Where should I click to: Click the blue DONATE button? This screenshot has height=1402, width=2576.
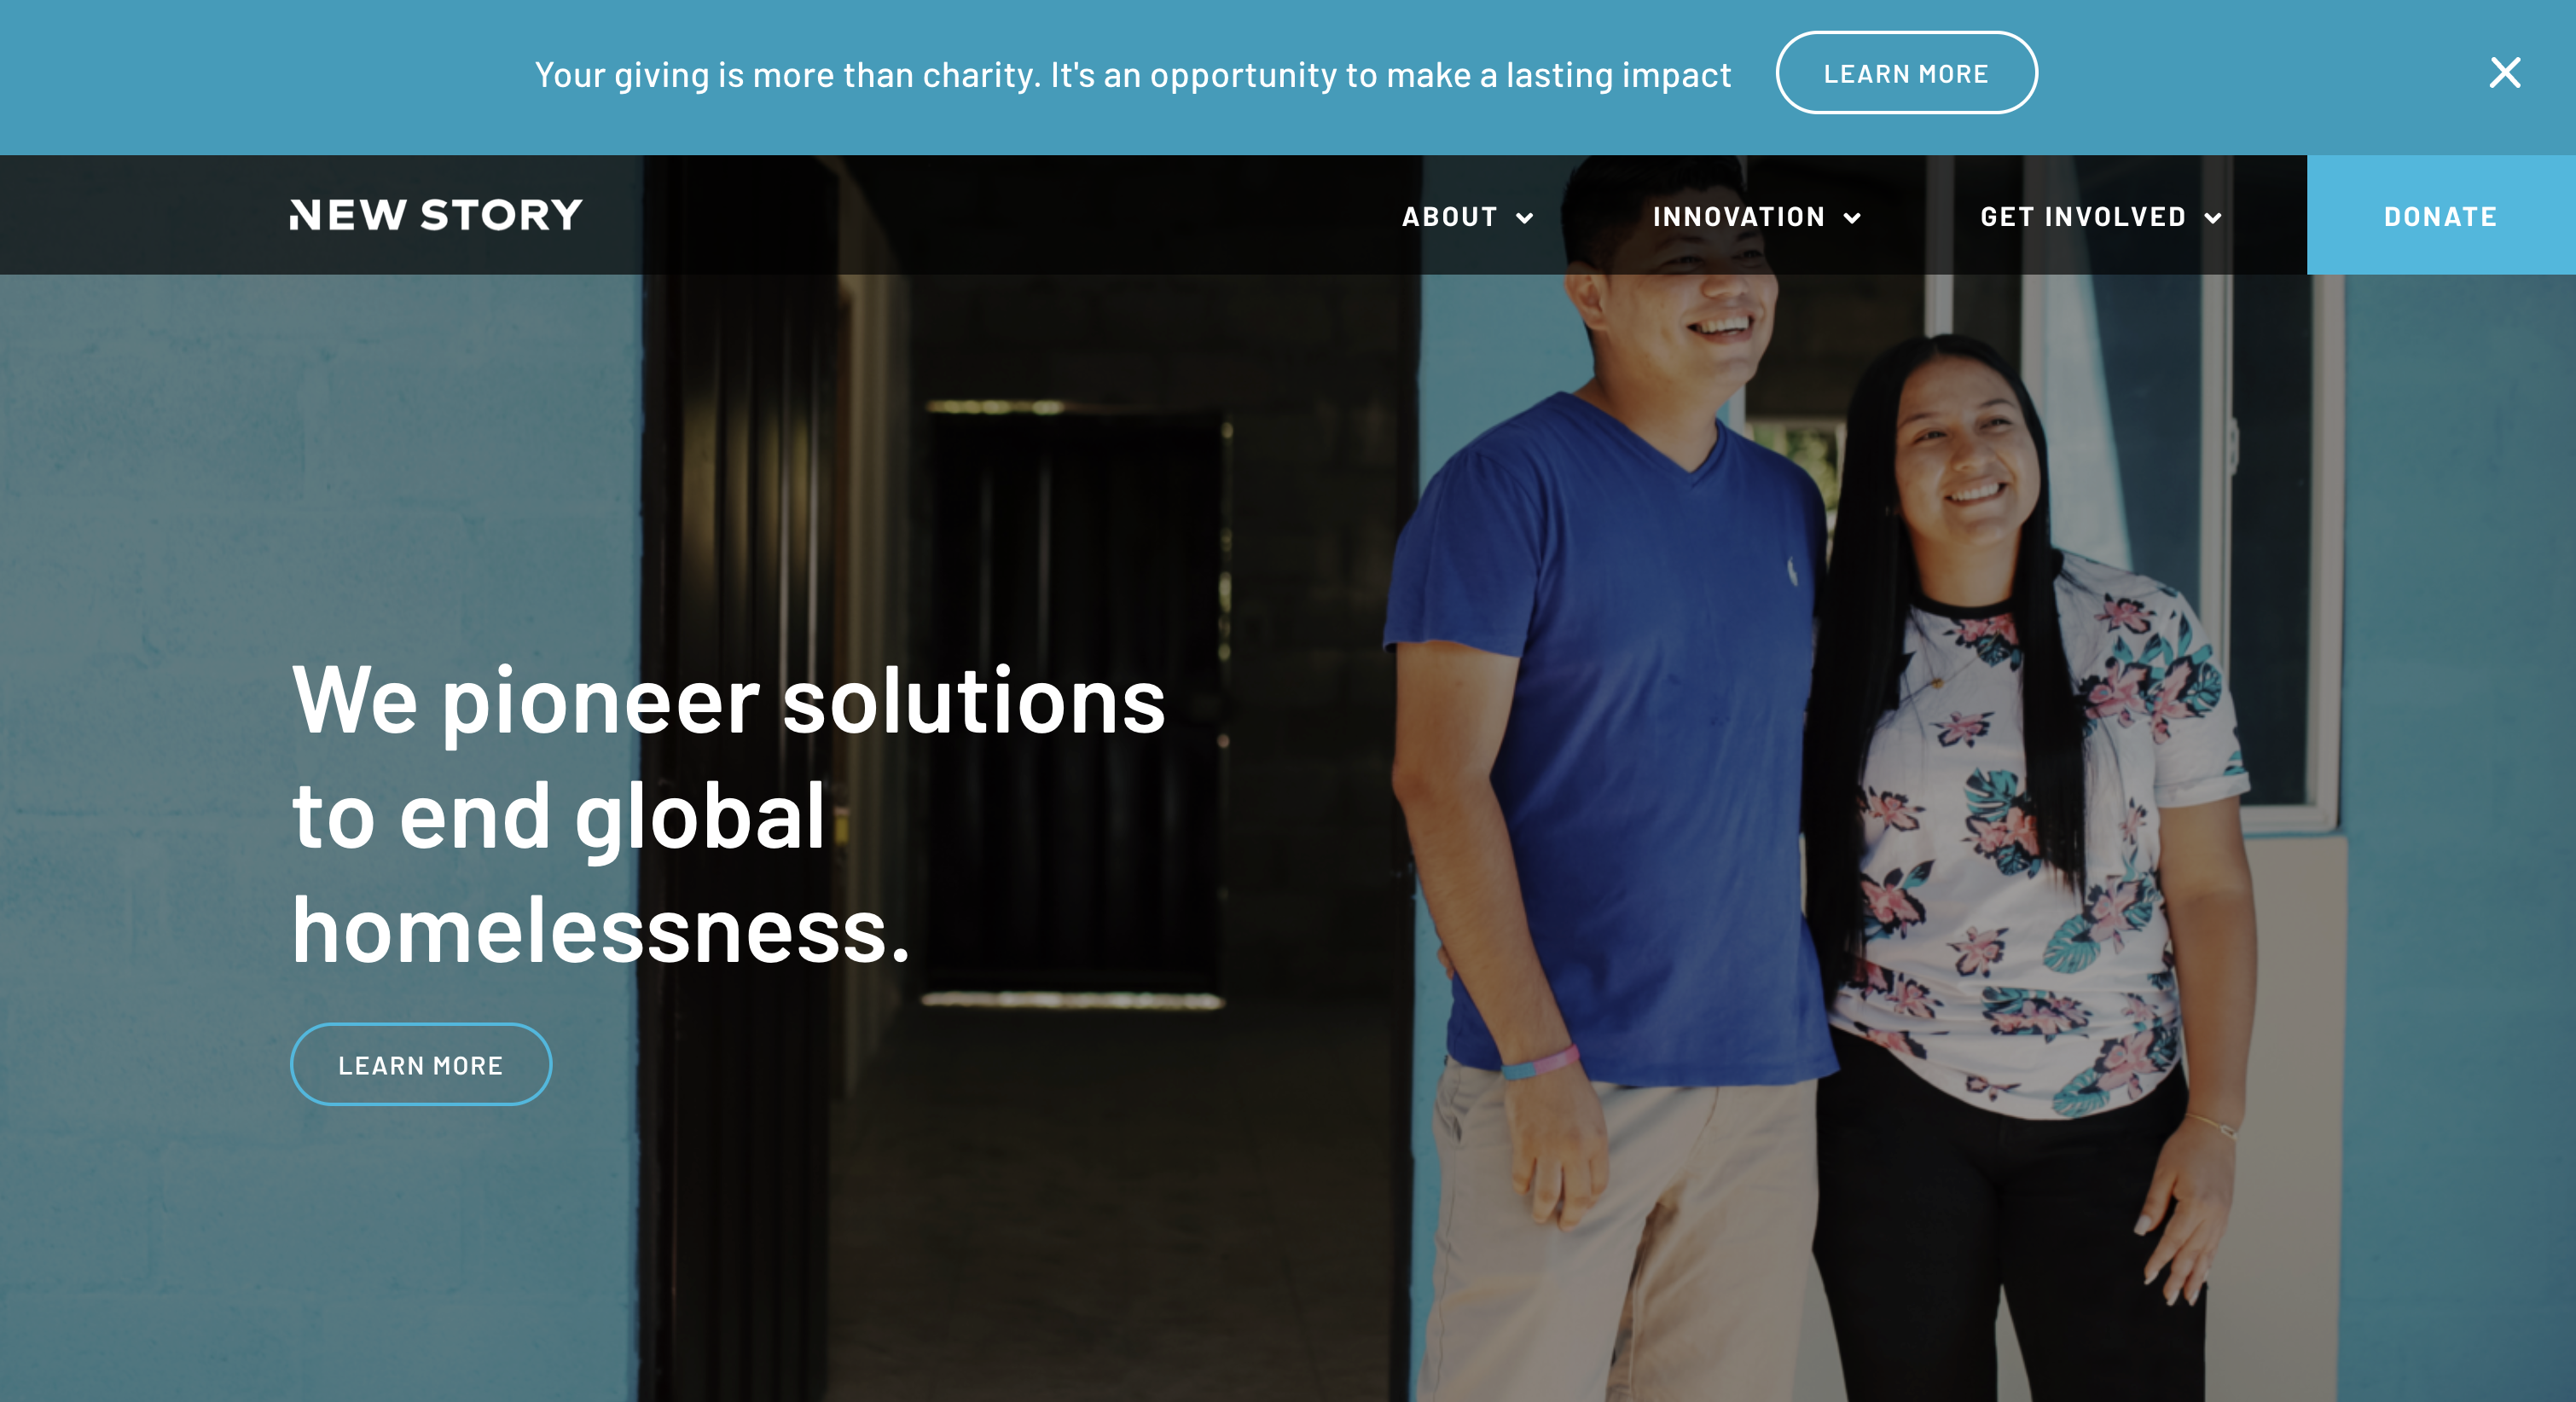click(x=2441, y=215)
